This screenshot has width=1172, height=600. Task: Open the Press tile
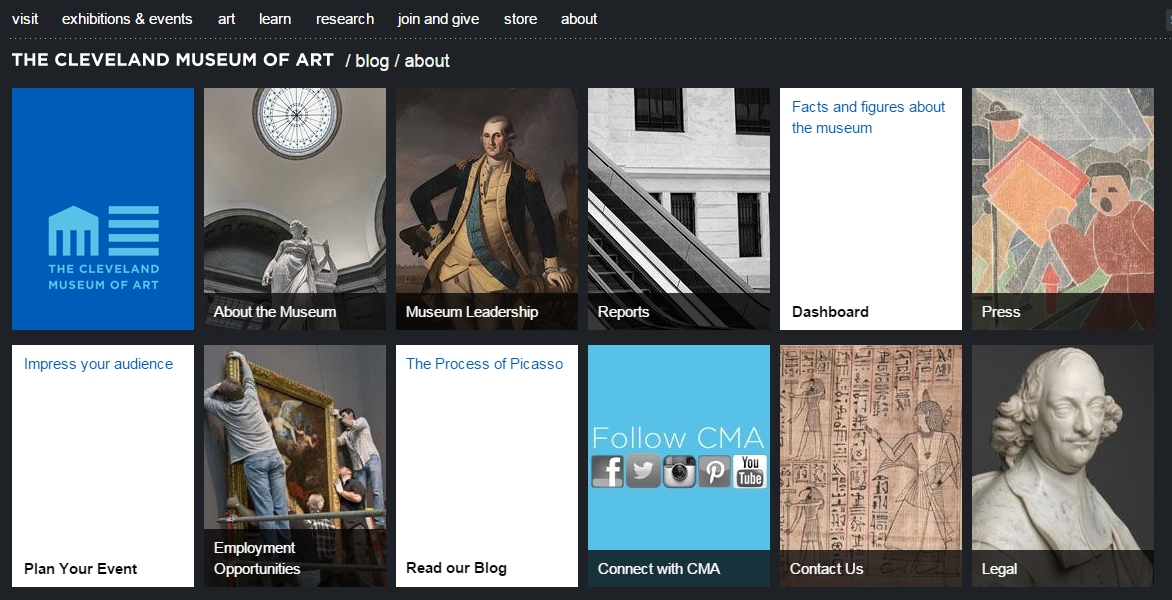coord(1062,208)
